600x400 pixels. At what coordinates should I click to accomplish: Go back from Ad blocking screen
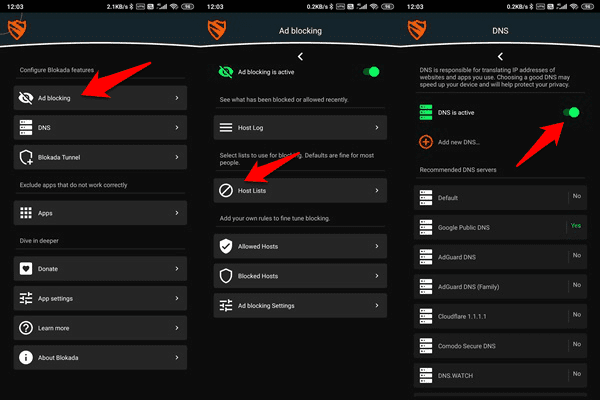click(300, 57)
